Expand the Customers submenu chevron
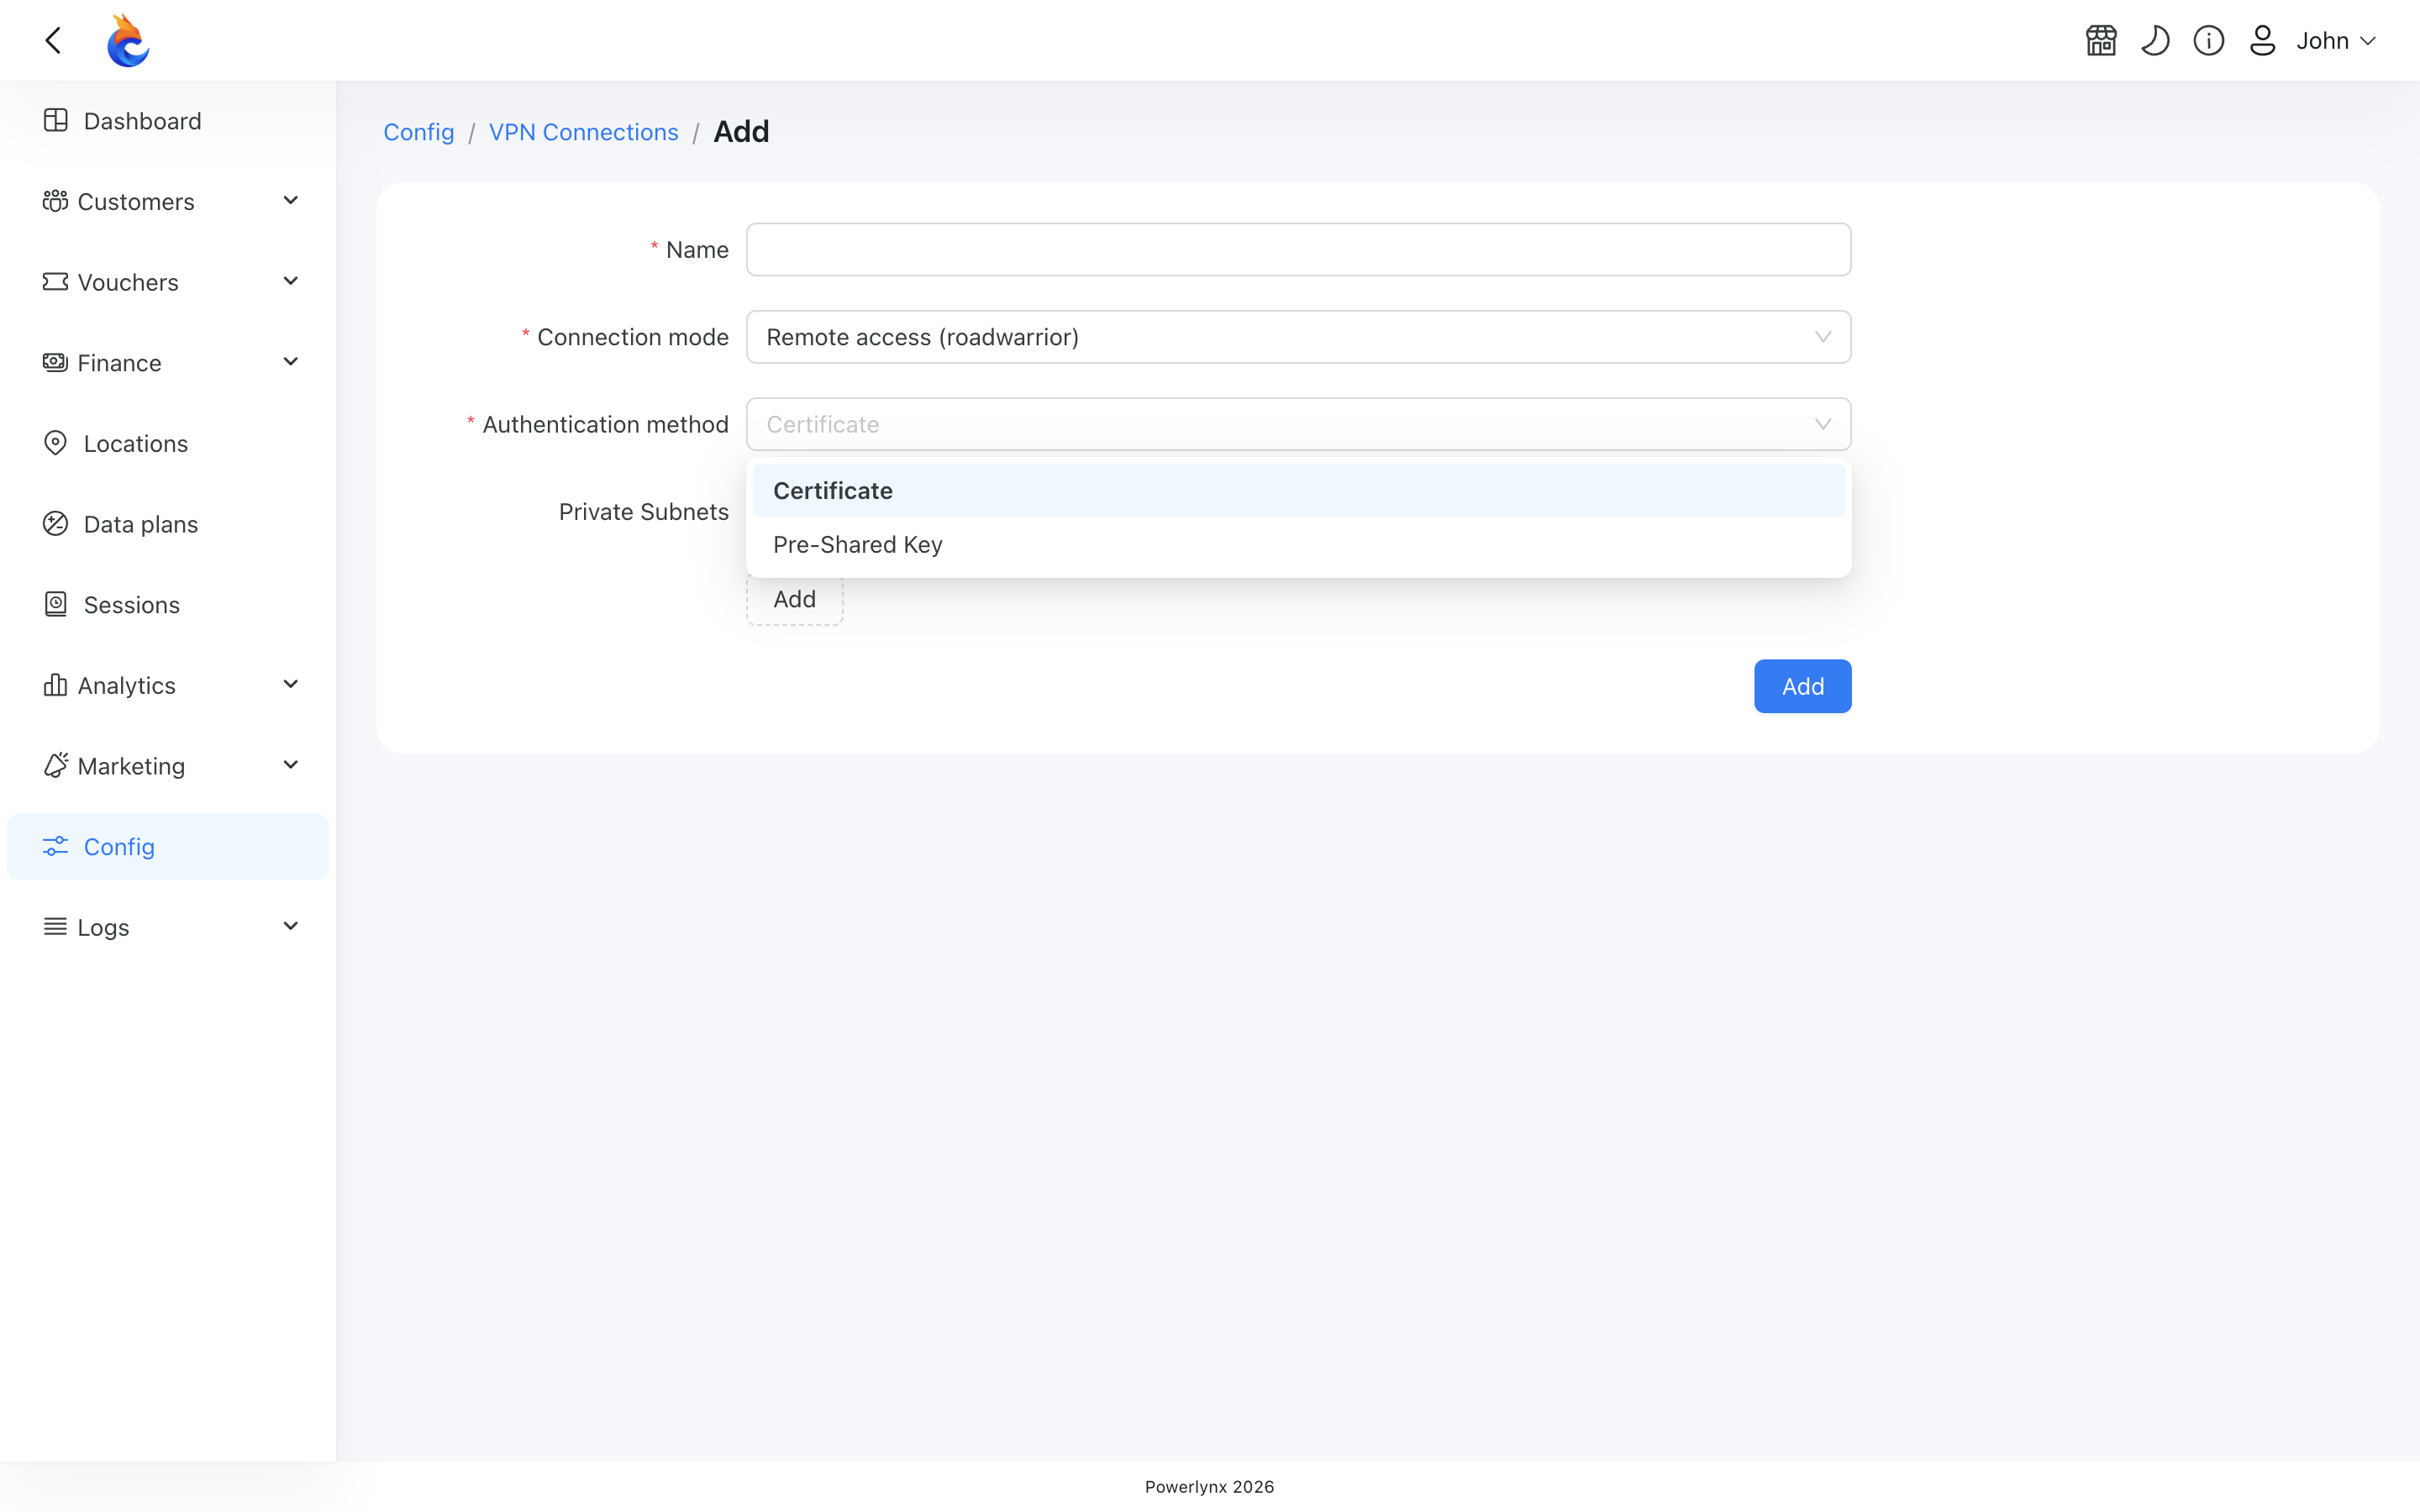The height and width of the screenshot is (1512, 2420). pos(291,201)
